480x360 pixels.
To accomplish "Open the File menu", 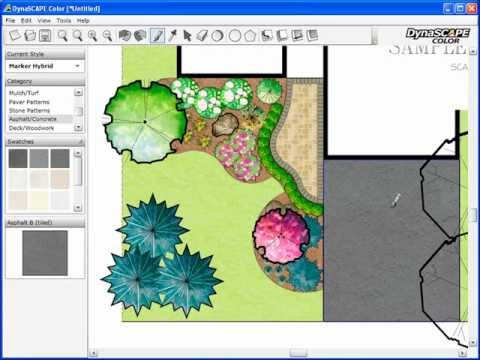I will click(10, 21).
